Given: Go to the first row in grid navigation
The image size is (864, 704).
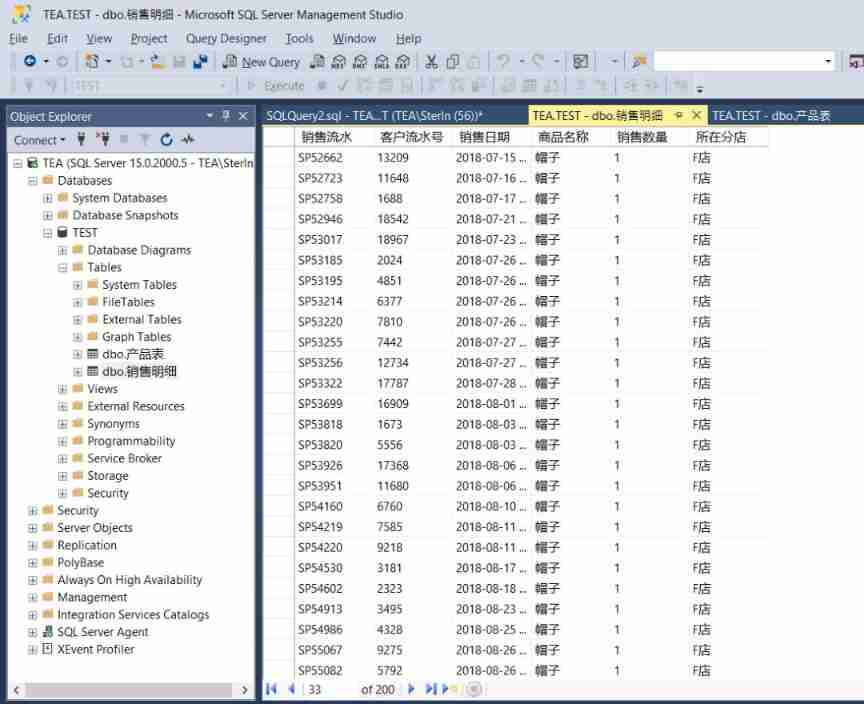Looking at the screenshot, I should [271, 689].
